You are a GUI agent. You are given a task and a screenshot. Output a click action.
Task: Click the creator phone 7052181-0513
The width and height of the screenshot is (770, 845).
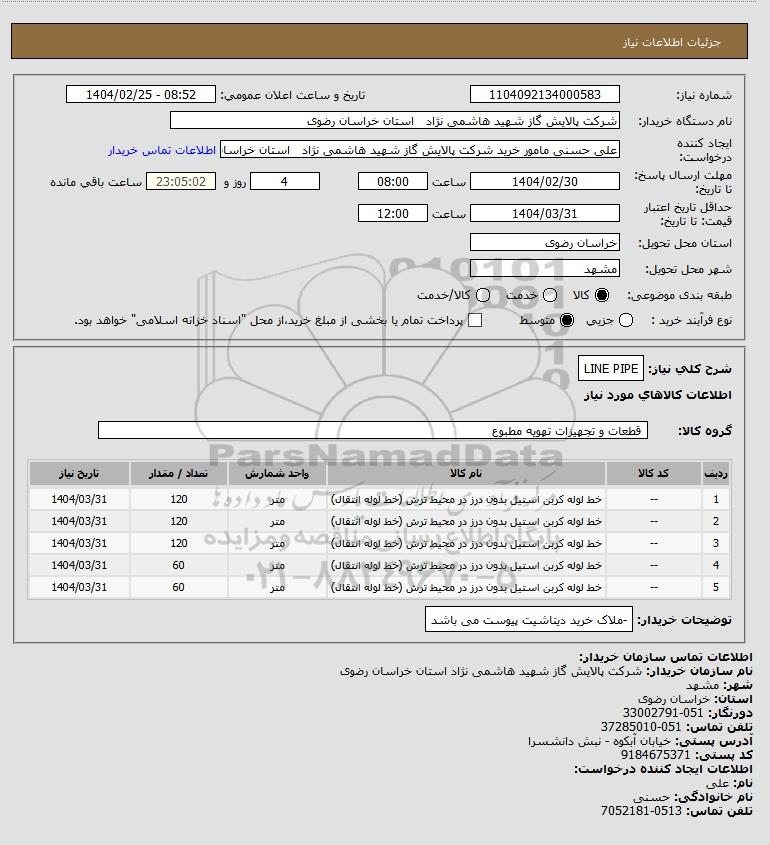(641, 811)
